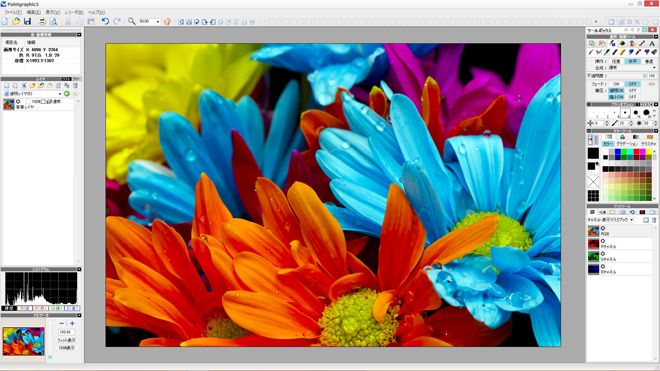Screen dimensions: 660x371
Task: Select the Hand pan tool
Action: [x=167, y=21]
